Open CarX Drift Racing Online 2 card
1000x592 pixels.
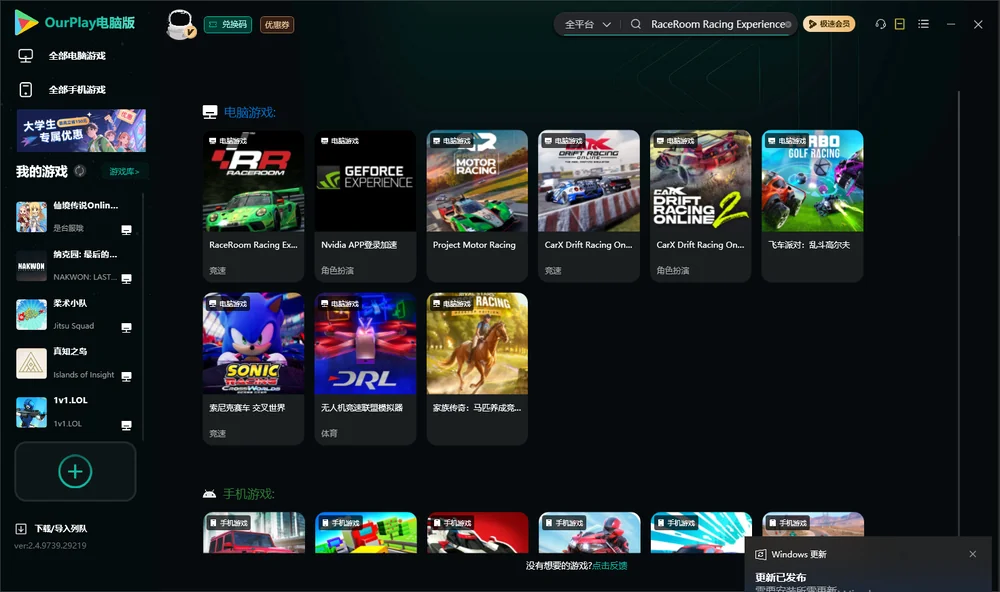pyautogui.click(x=700, y=206)
